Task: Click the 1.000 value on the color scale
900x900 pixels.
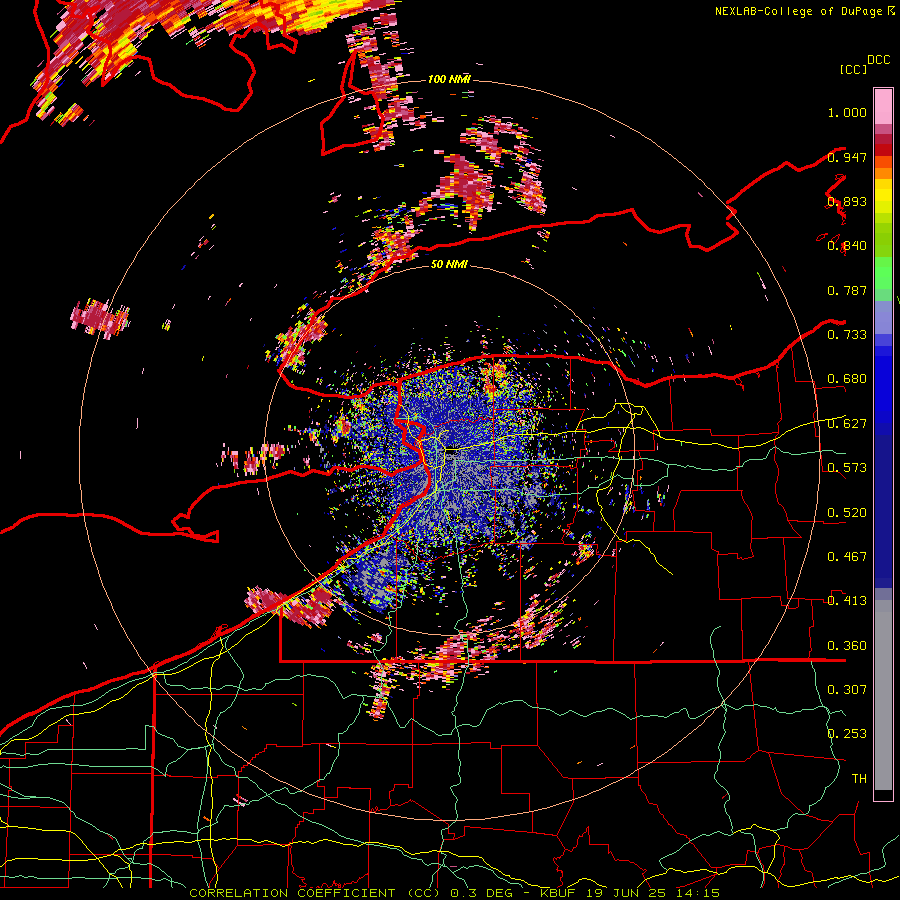Action: [x=847, y=112]
